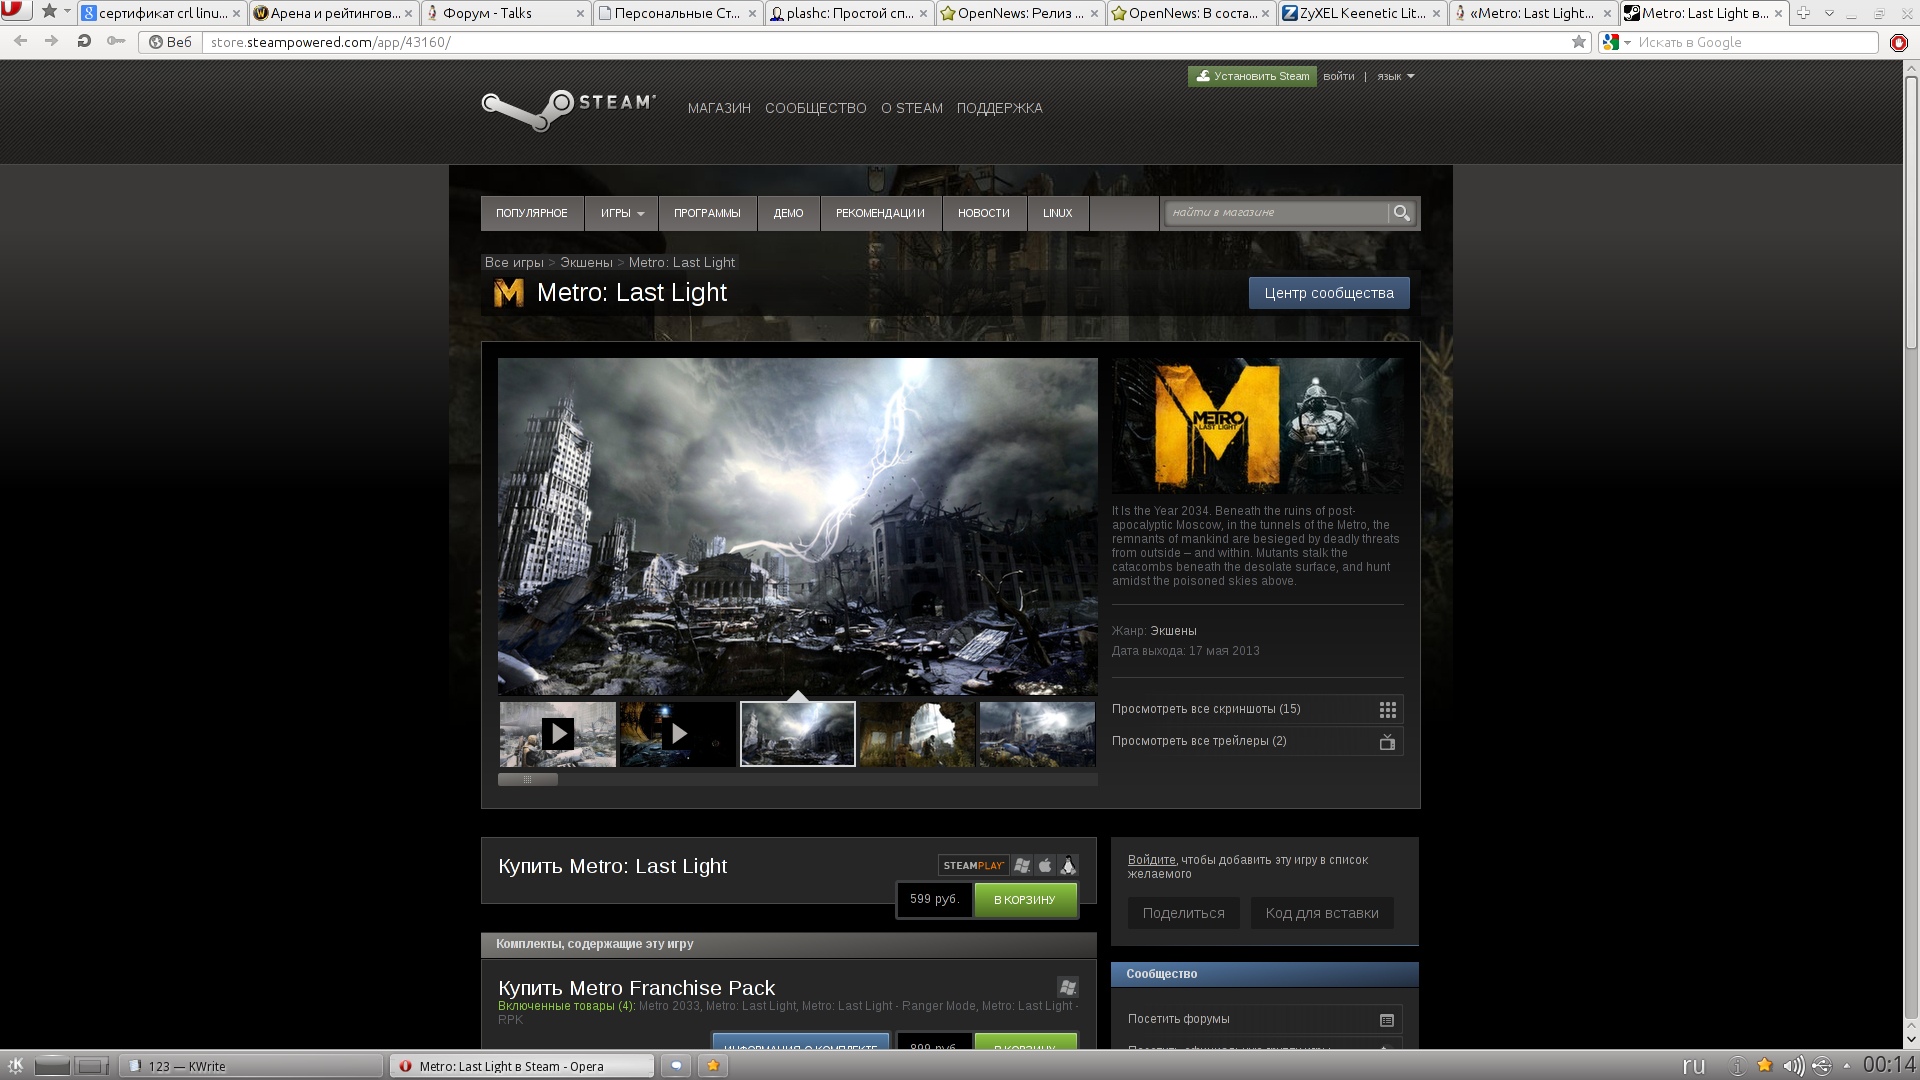Click 'Установить Steam' green button
Screen dimensions: 1920x1080
[x=1252, y=76]
